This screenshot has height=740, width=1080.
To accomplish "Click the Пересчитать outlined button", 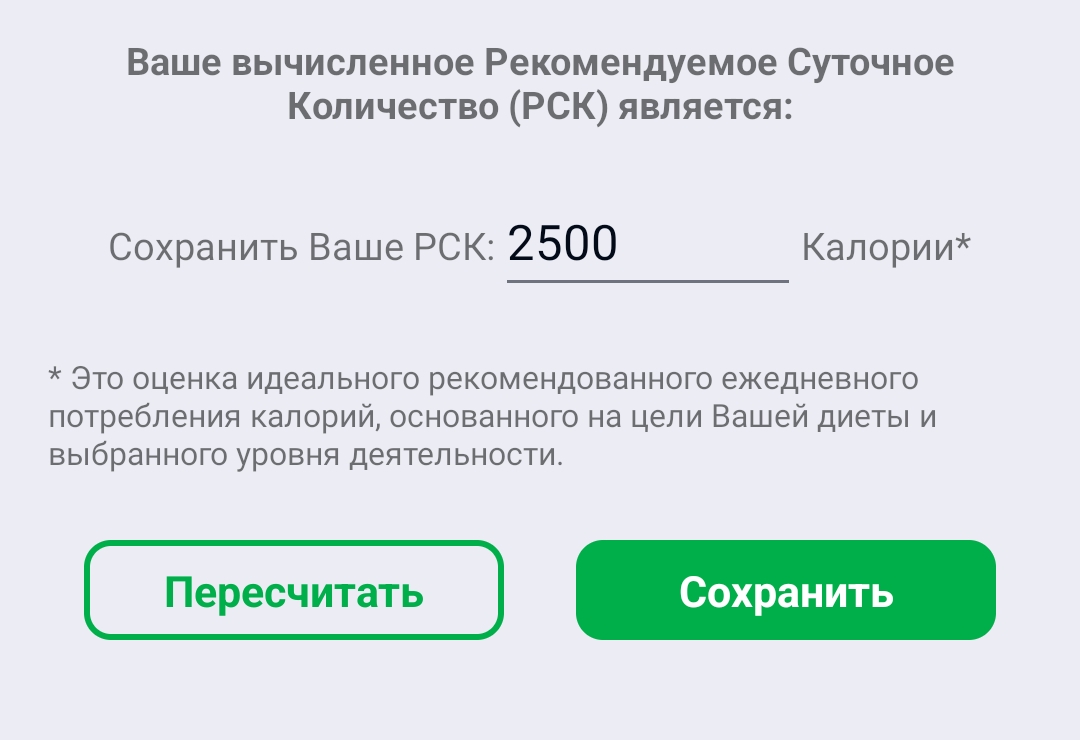I will 294,590.
